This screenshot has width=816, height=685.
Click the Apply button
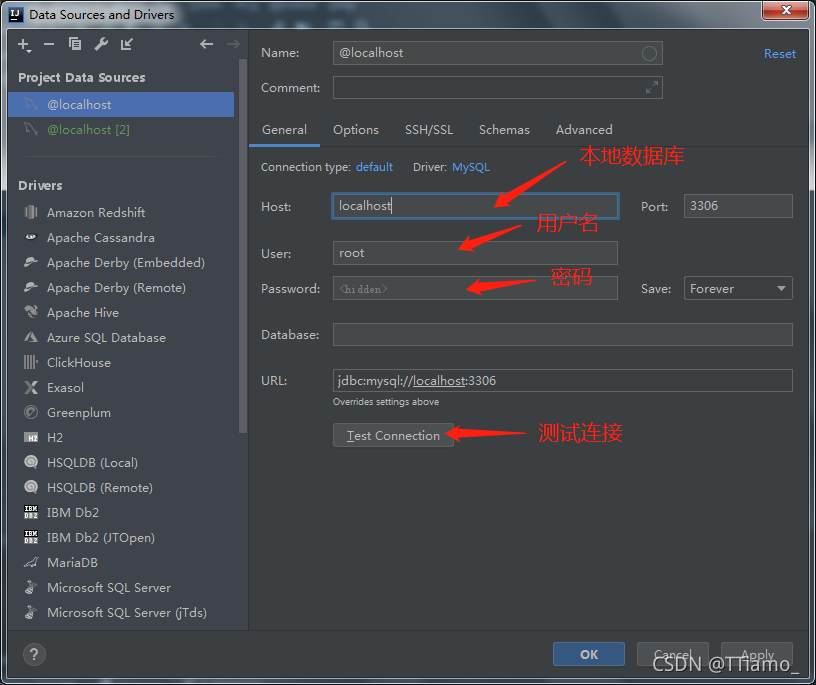757,654
